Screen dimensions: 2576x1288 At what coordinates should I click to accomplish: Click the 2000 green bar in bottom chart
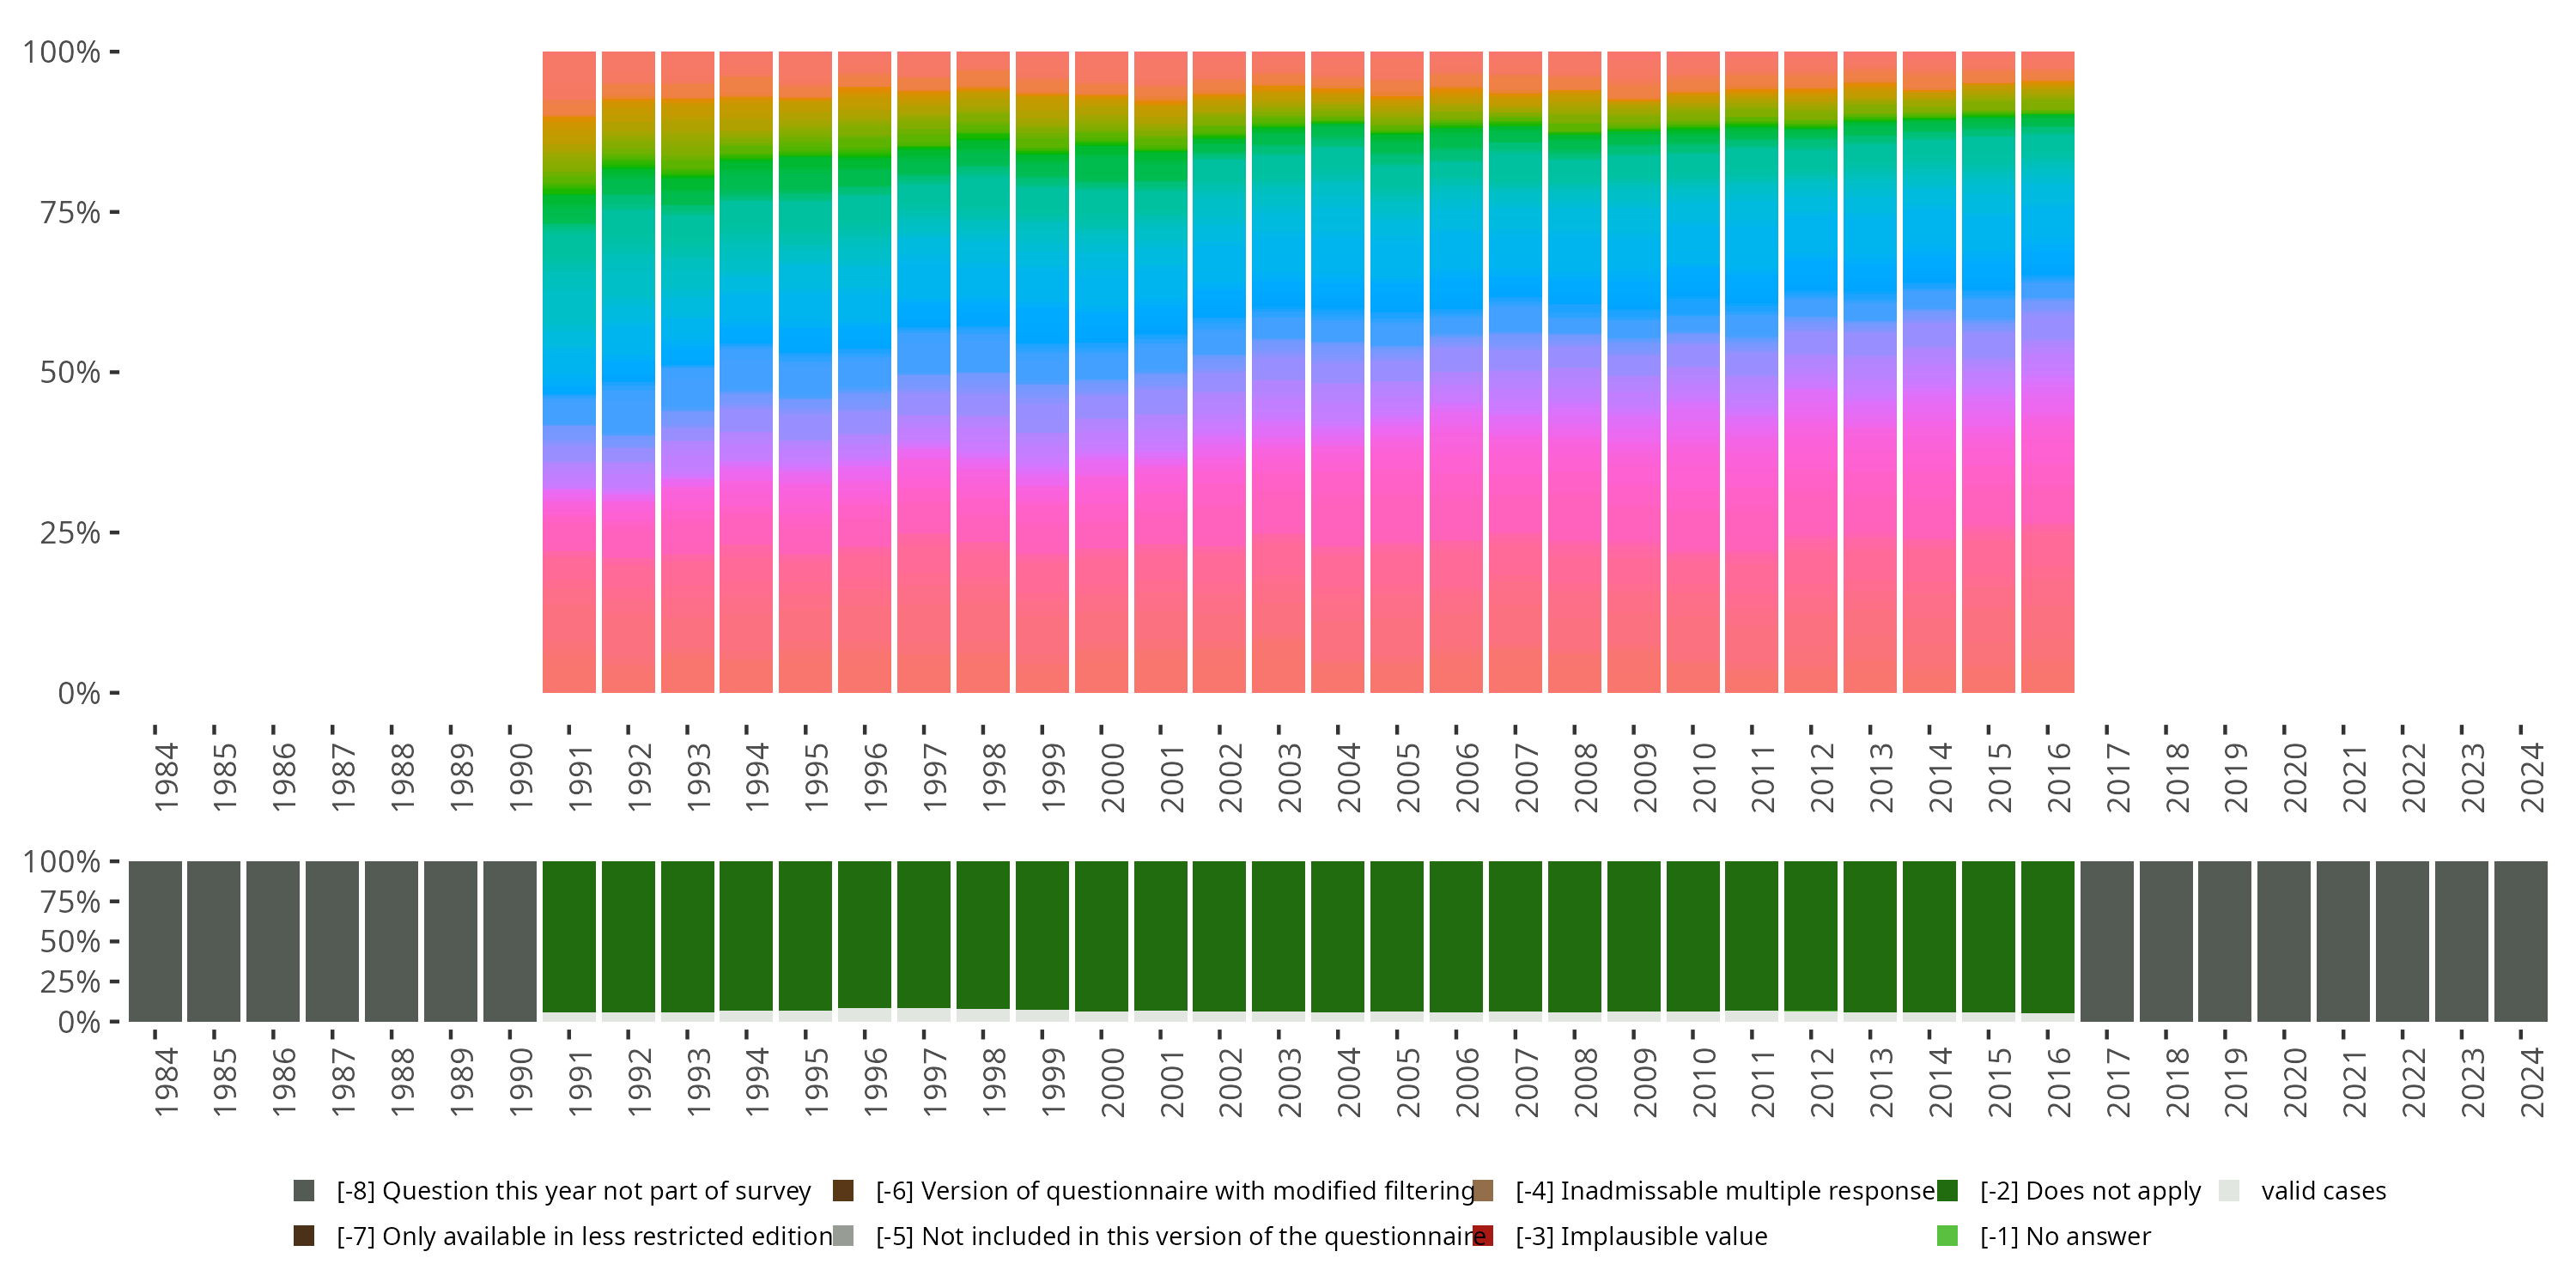click(1101, 935)
